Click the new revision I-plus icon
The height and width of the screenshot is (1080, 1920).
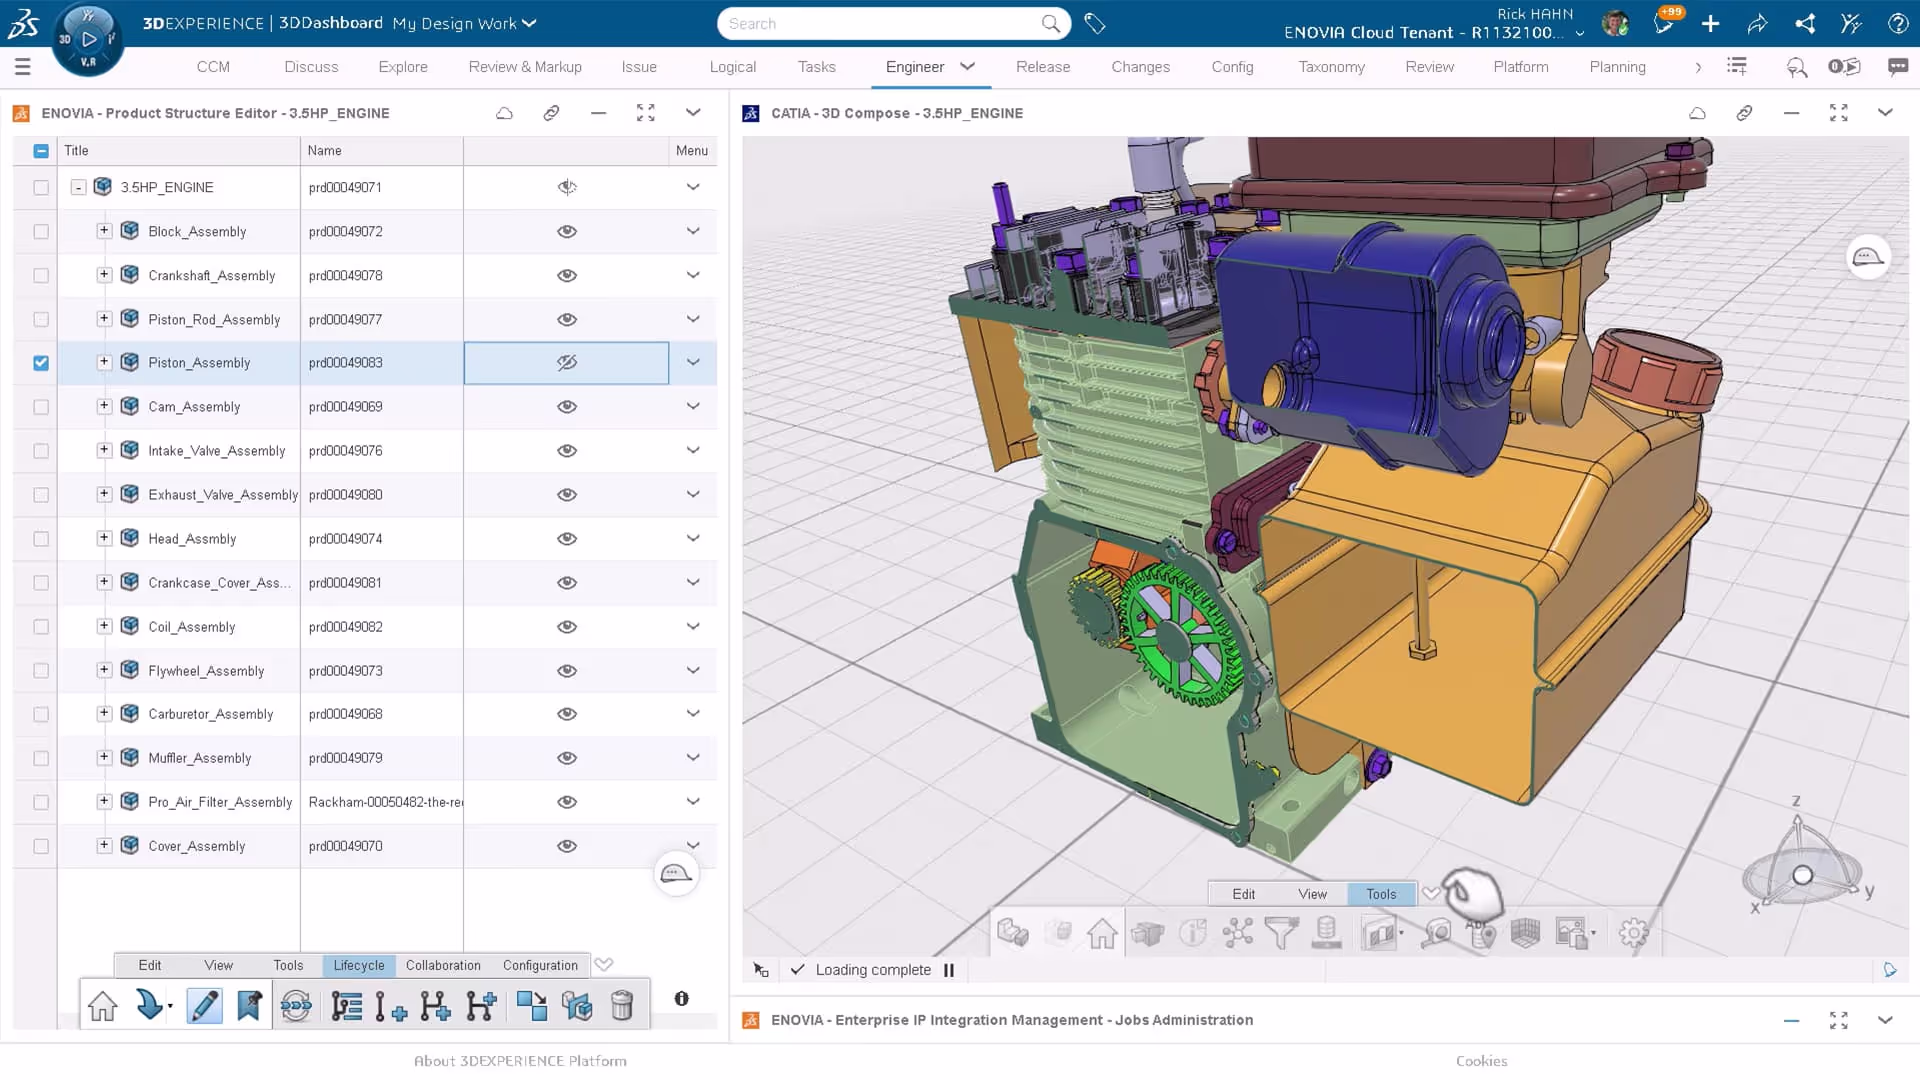click(390, 1005)
